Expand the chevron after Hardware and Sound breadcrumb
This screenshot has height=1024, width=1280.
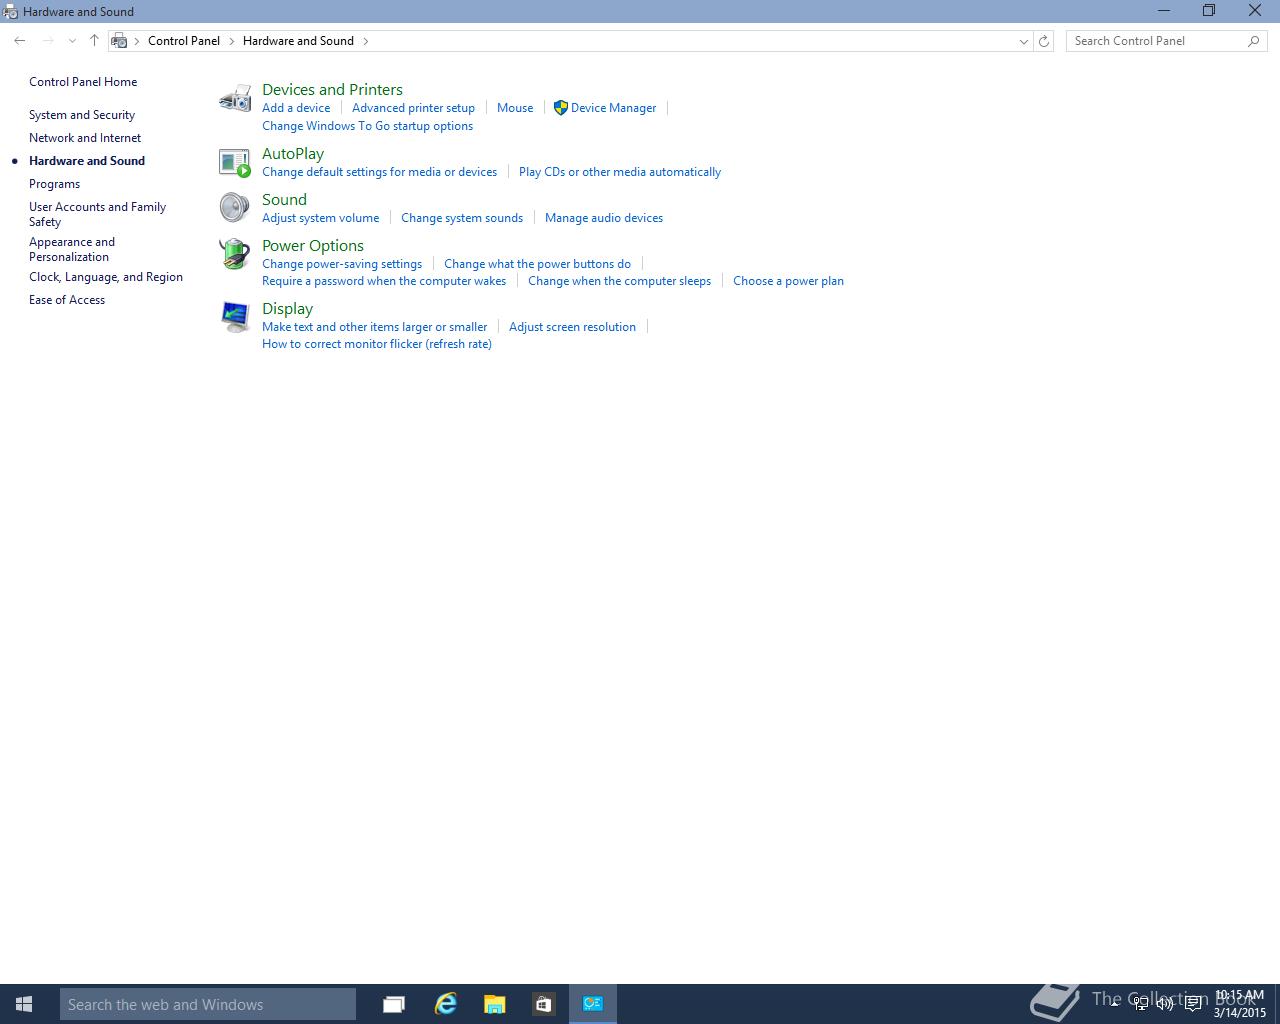[x=365, y=41]
